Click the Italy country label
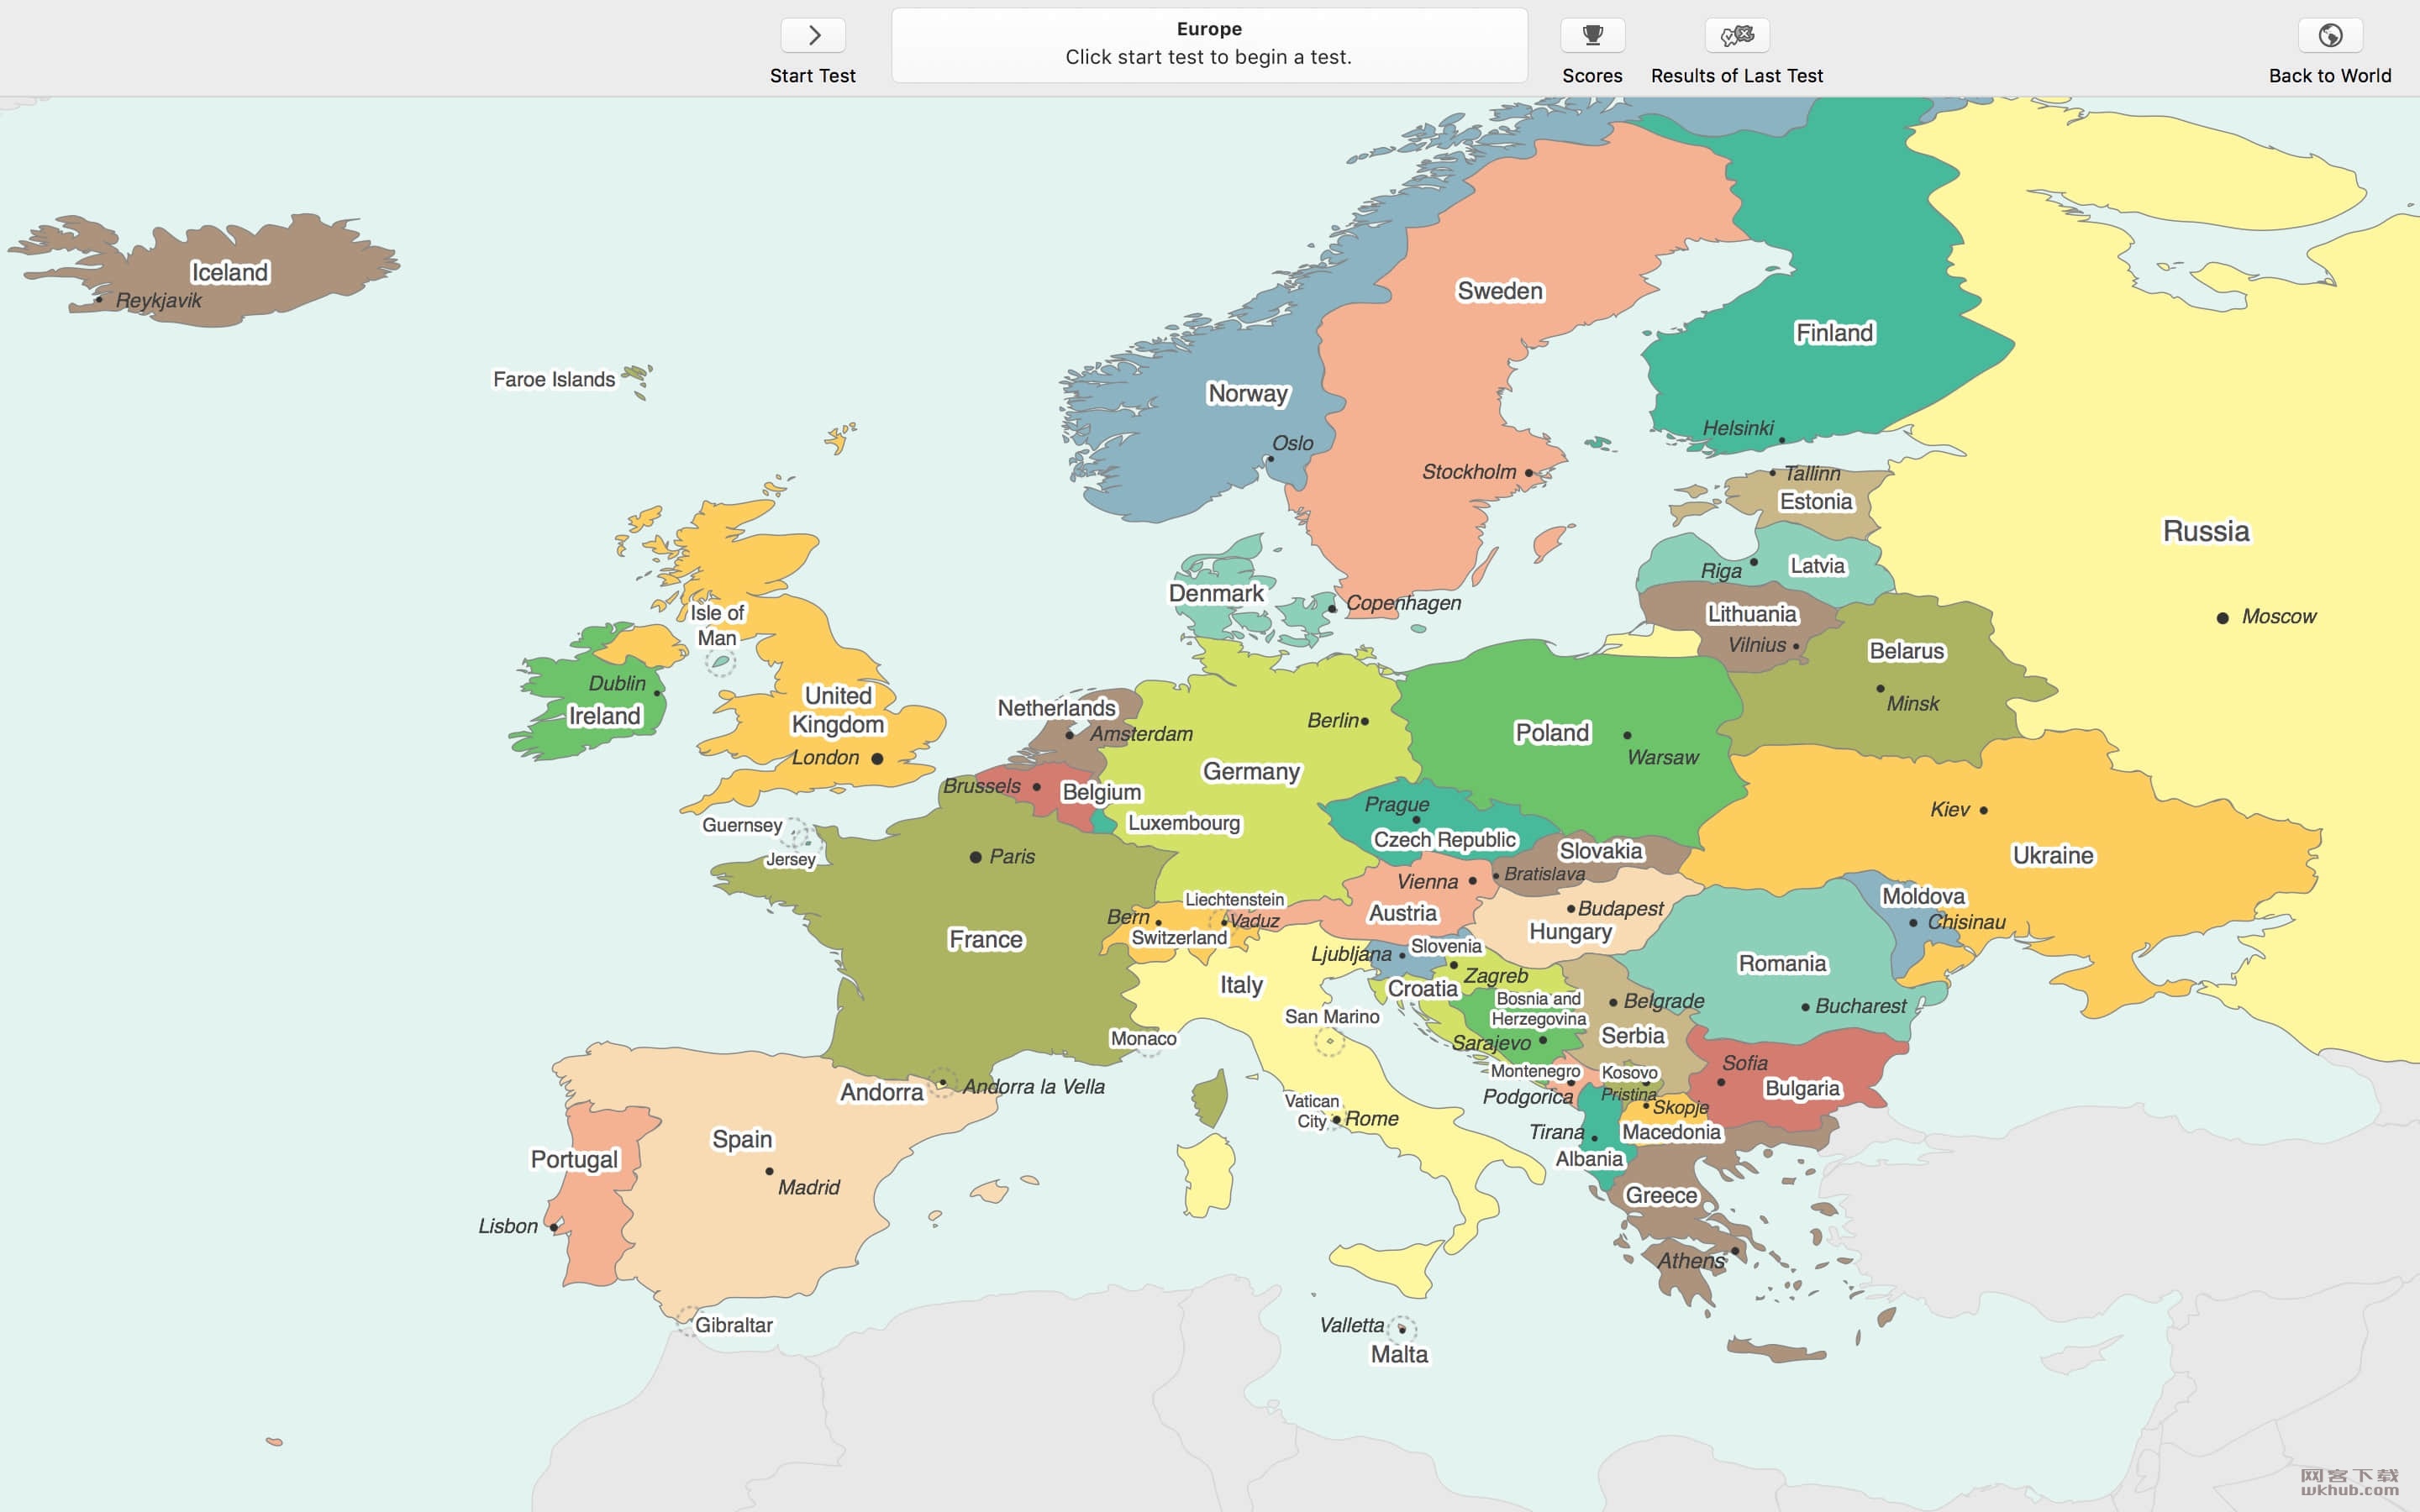Image resolution: width=2420 pixels, height=1512 pixels. pyautogui.click(x=1241, y=986)
